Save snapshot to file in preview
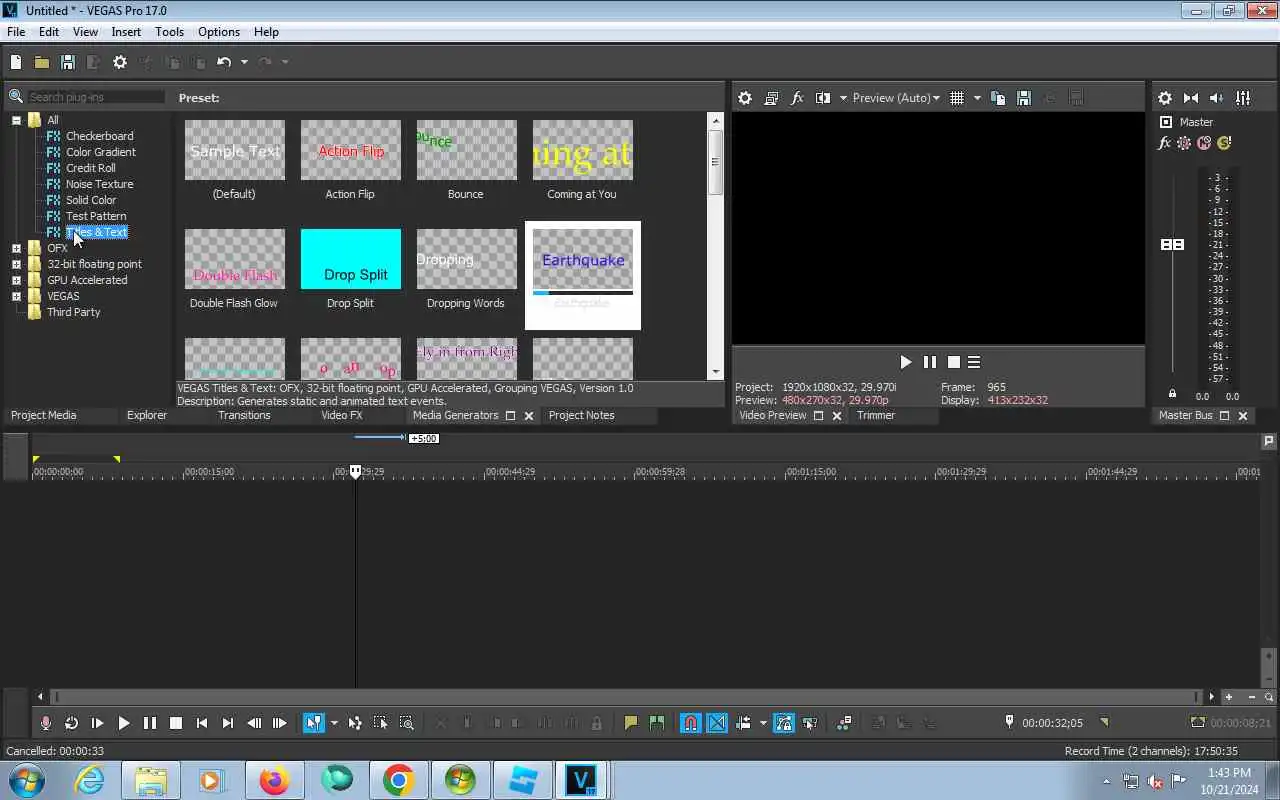Screen dimensions: 1280x800 [1024, 98]
